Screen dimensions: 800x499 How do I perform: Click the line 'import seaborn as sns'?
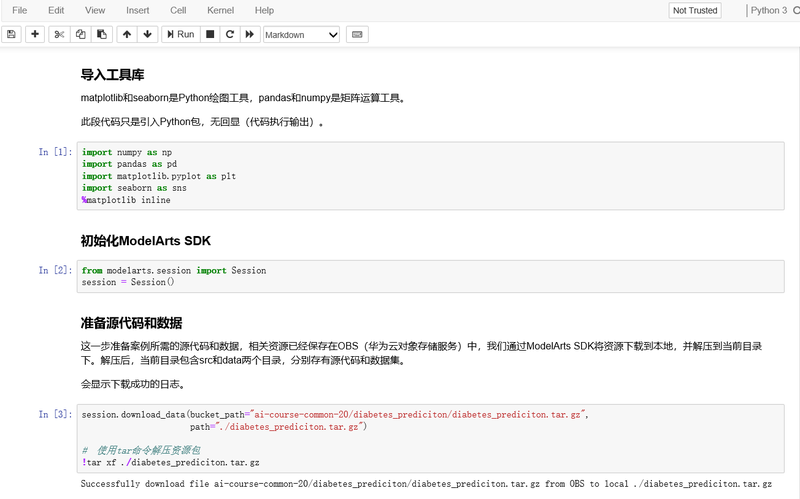[134, 188]
